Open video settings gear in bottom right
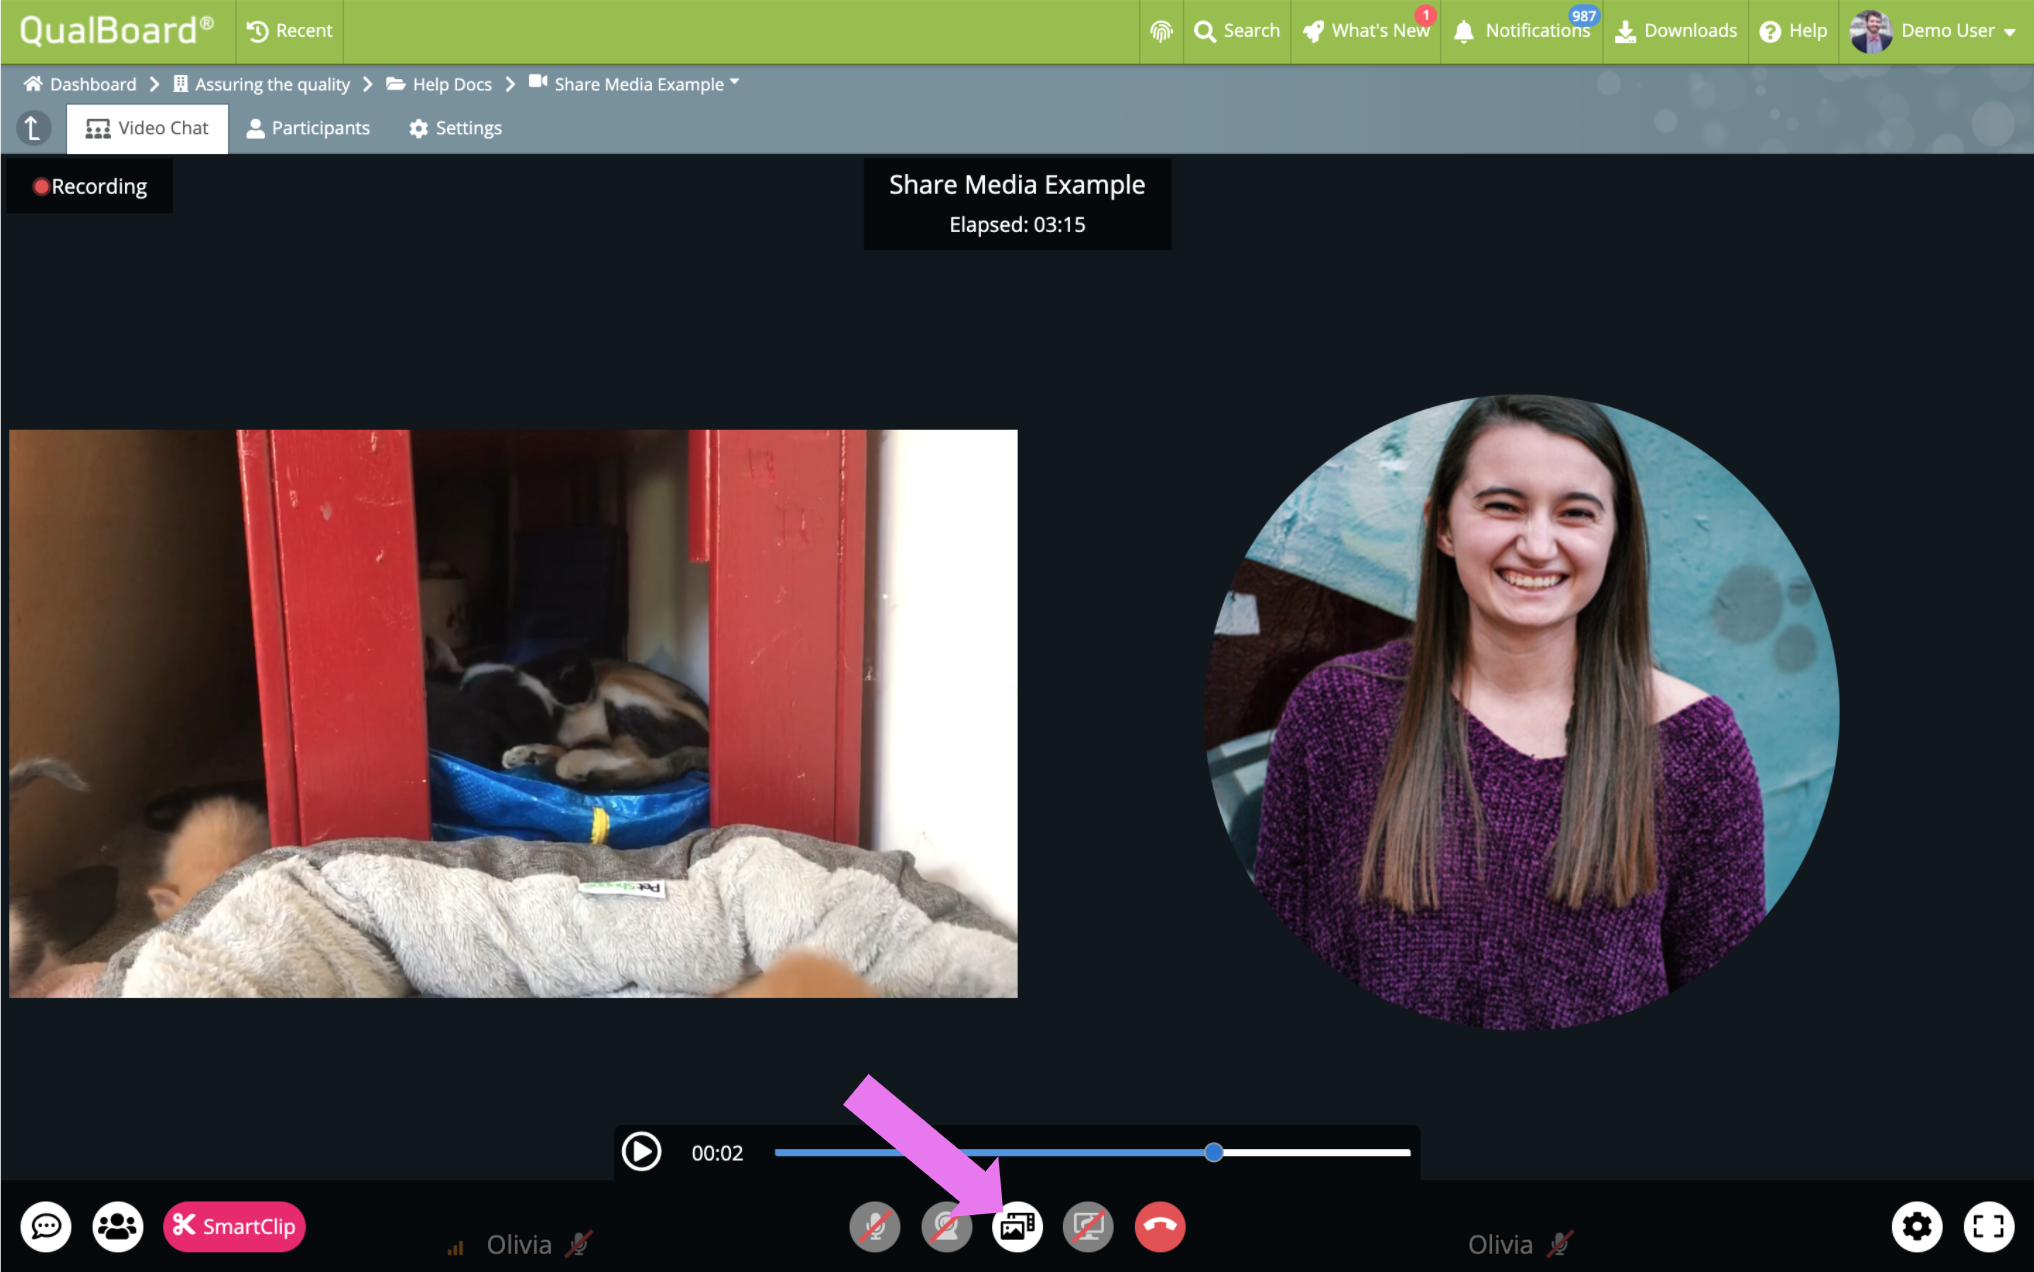 coord(1916,1226)
